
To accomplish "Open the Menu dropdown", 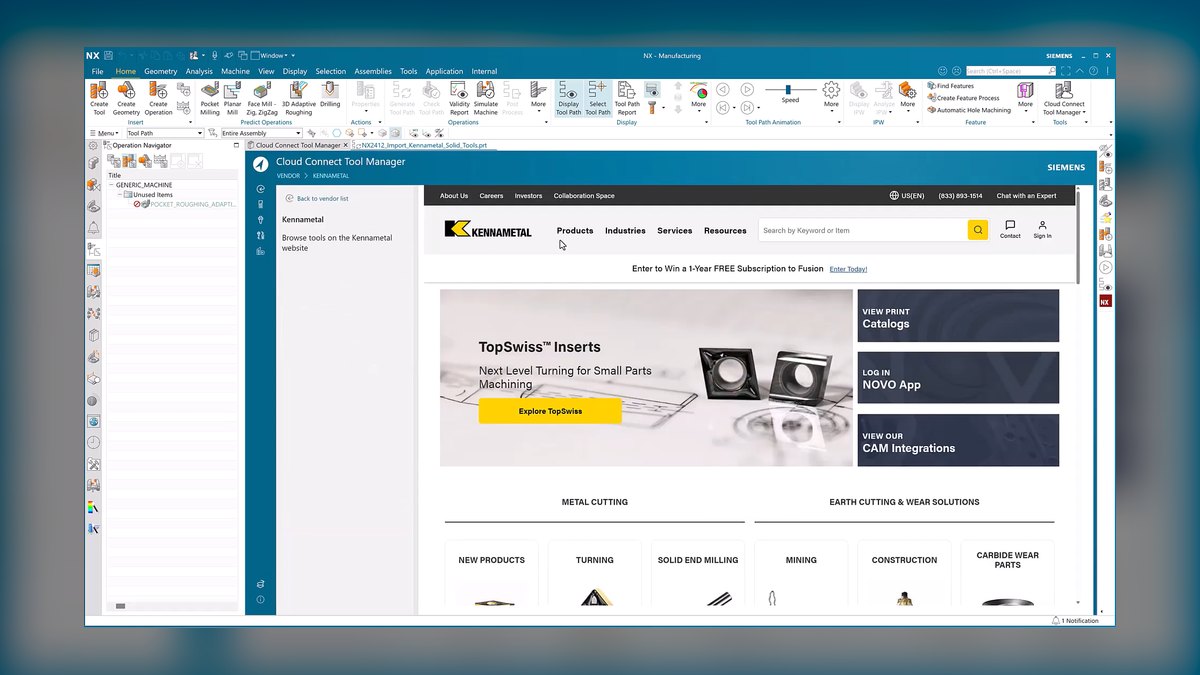I will (104, 133).
